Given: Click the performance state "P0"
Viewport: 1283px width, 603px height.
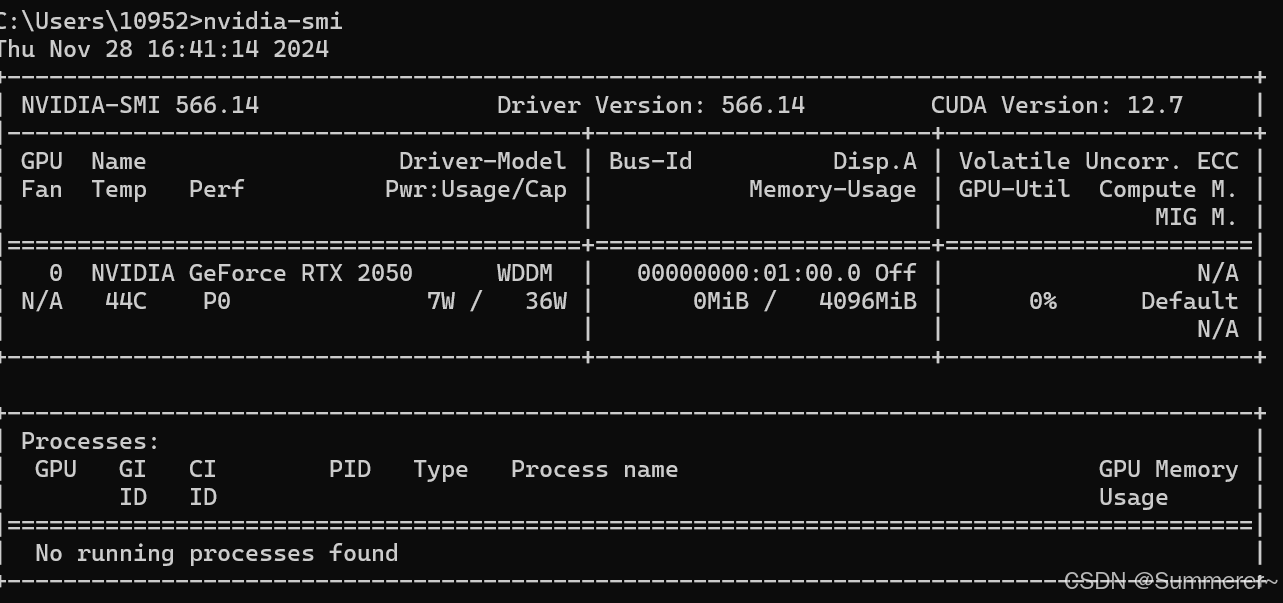Looking at the screenshot, I should click(x=217, y=301).
